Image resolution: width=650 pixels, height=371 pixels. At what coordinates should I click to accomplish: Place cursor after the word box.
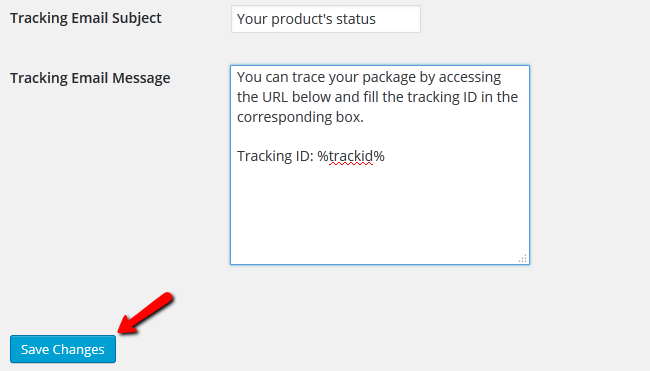[364, 118]
